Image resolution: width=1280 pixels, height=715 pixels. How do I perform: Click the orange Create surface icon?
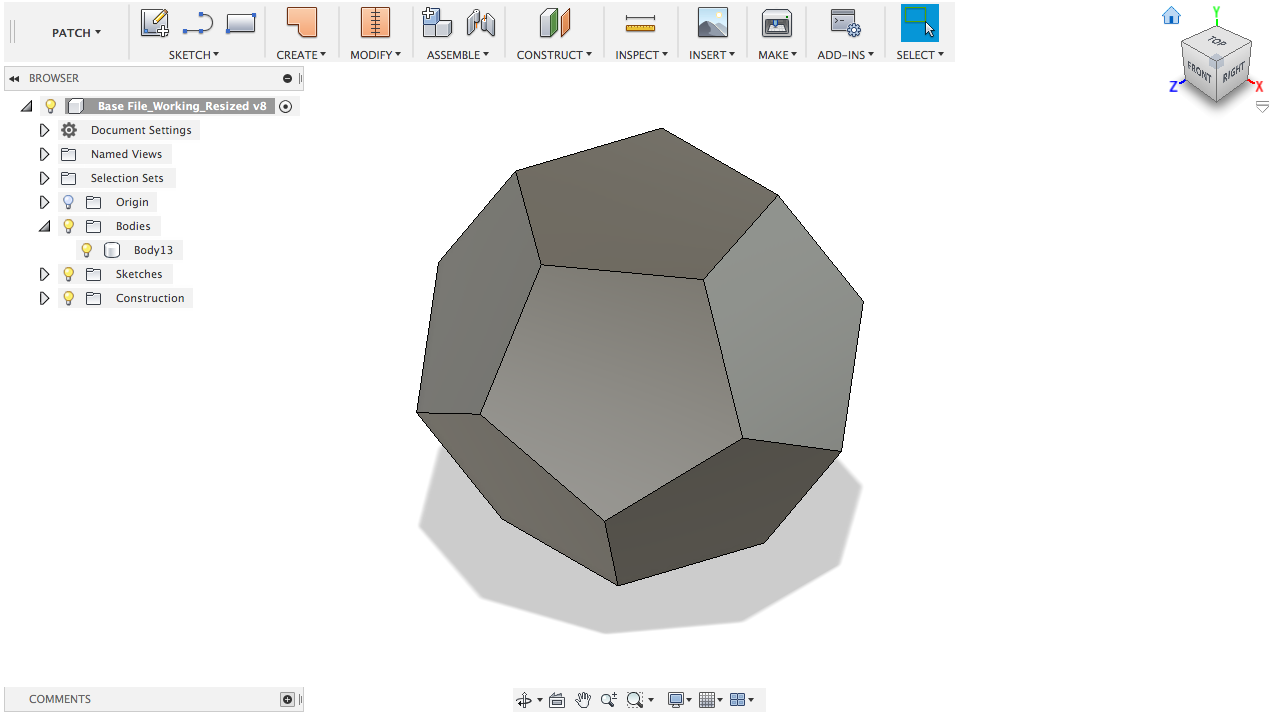tap(301, 23)
